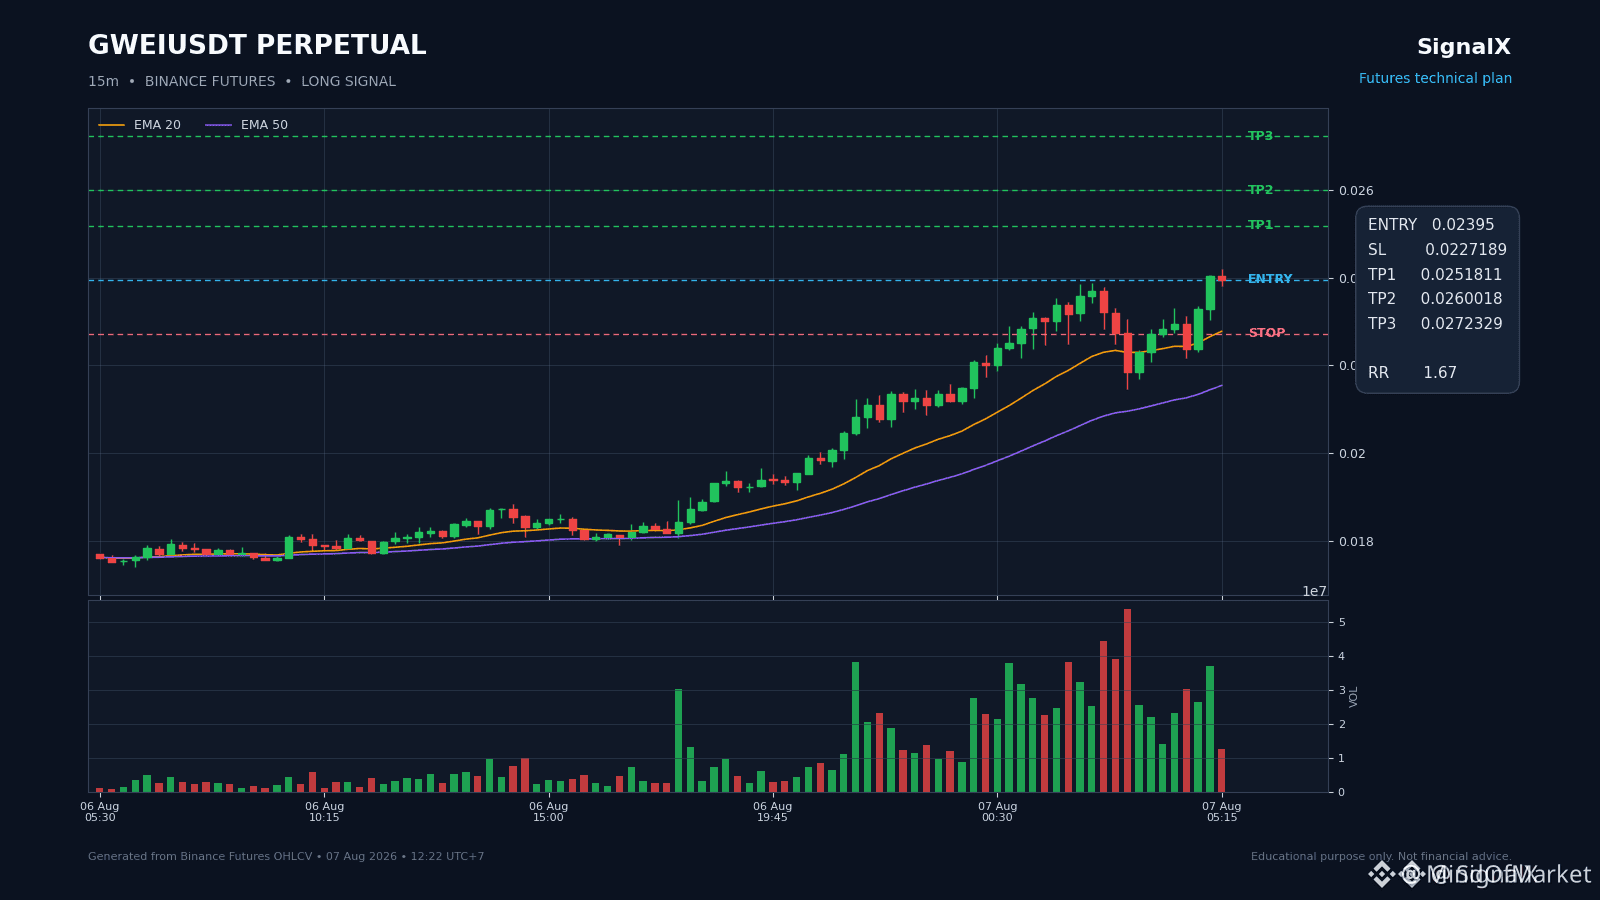Click the GWEIUSDT PERPETUAL chart title
1600x900 pixels.
(x=257, y=46)
